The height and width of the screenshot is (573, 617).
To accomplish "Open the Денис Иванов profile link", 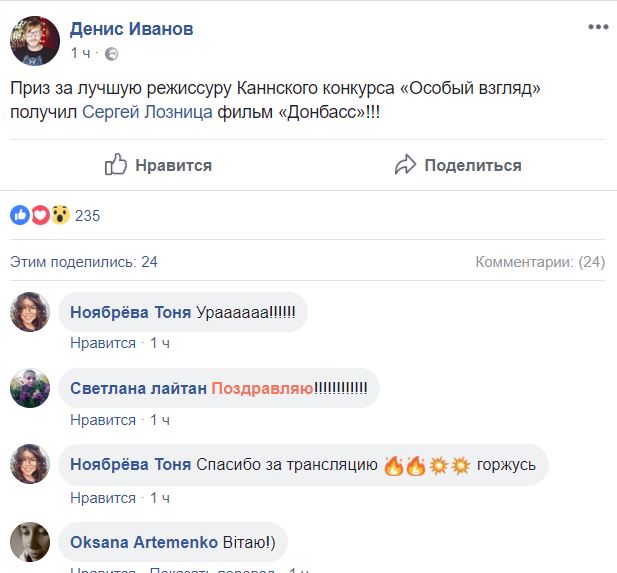I will [132, 29].
